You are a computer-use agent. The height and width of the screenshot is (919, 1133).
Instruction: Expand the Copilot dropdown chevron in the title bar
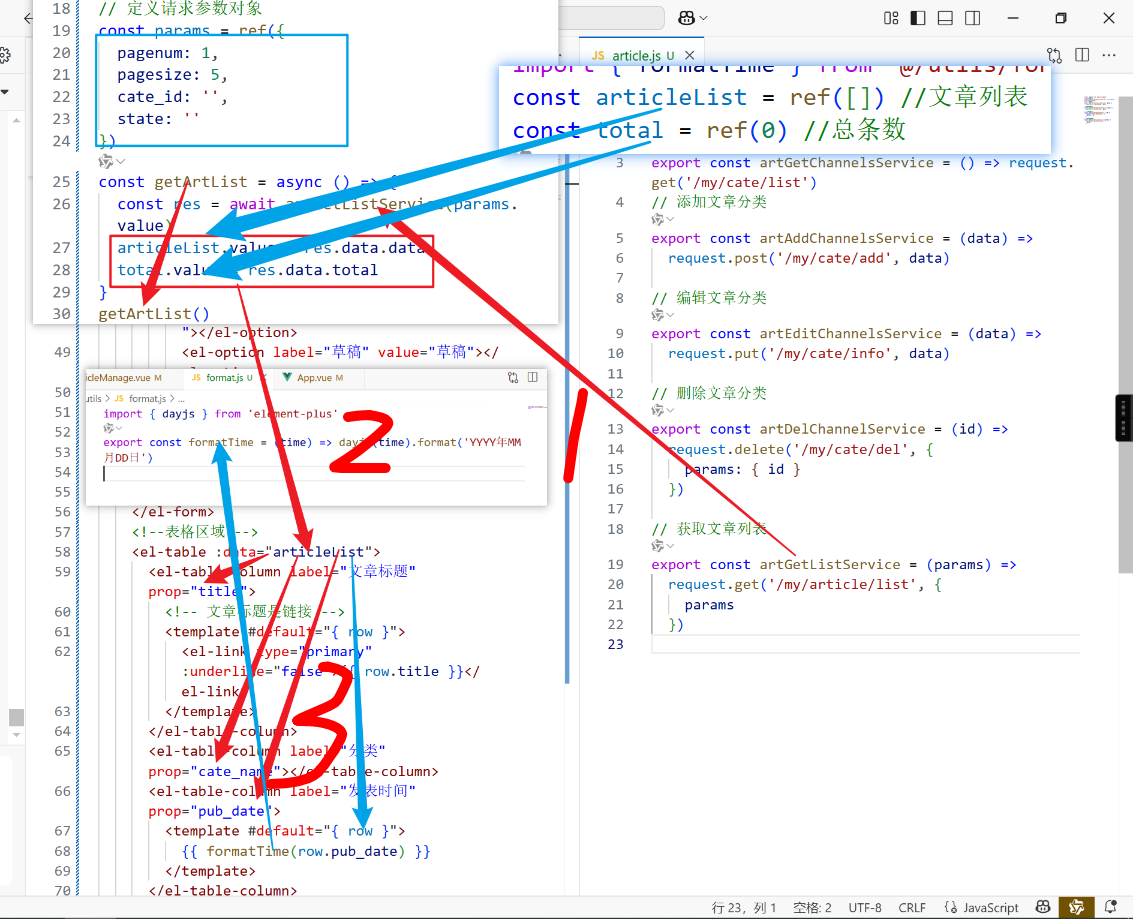[704, 18]
